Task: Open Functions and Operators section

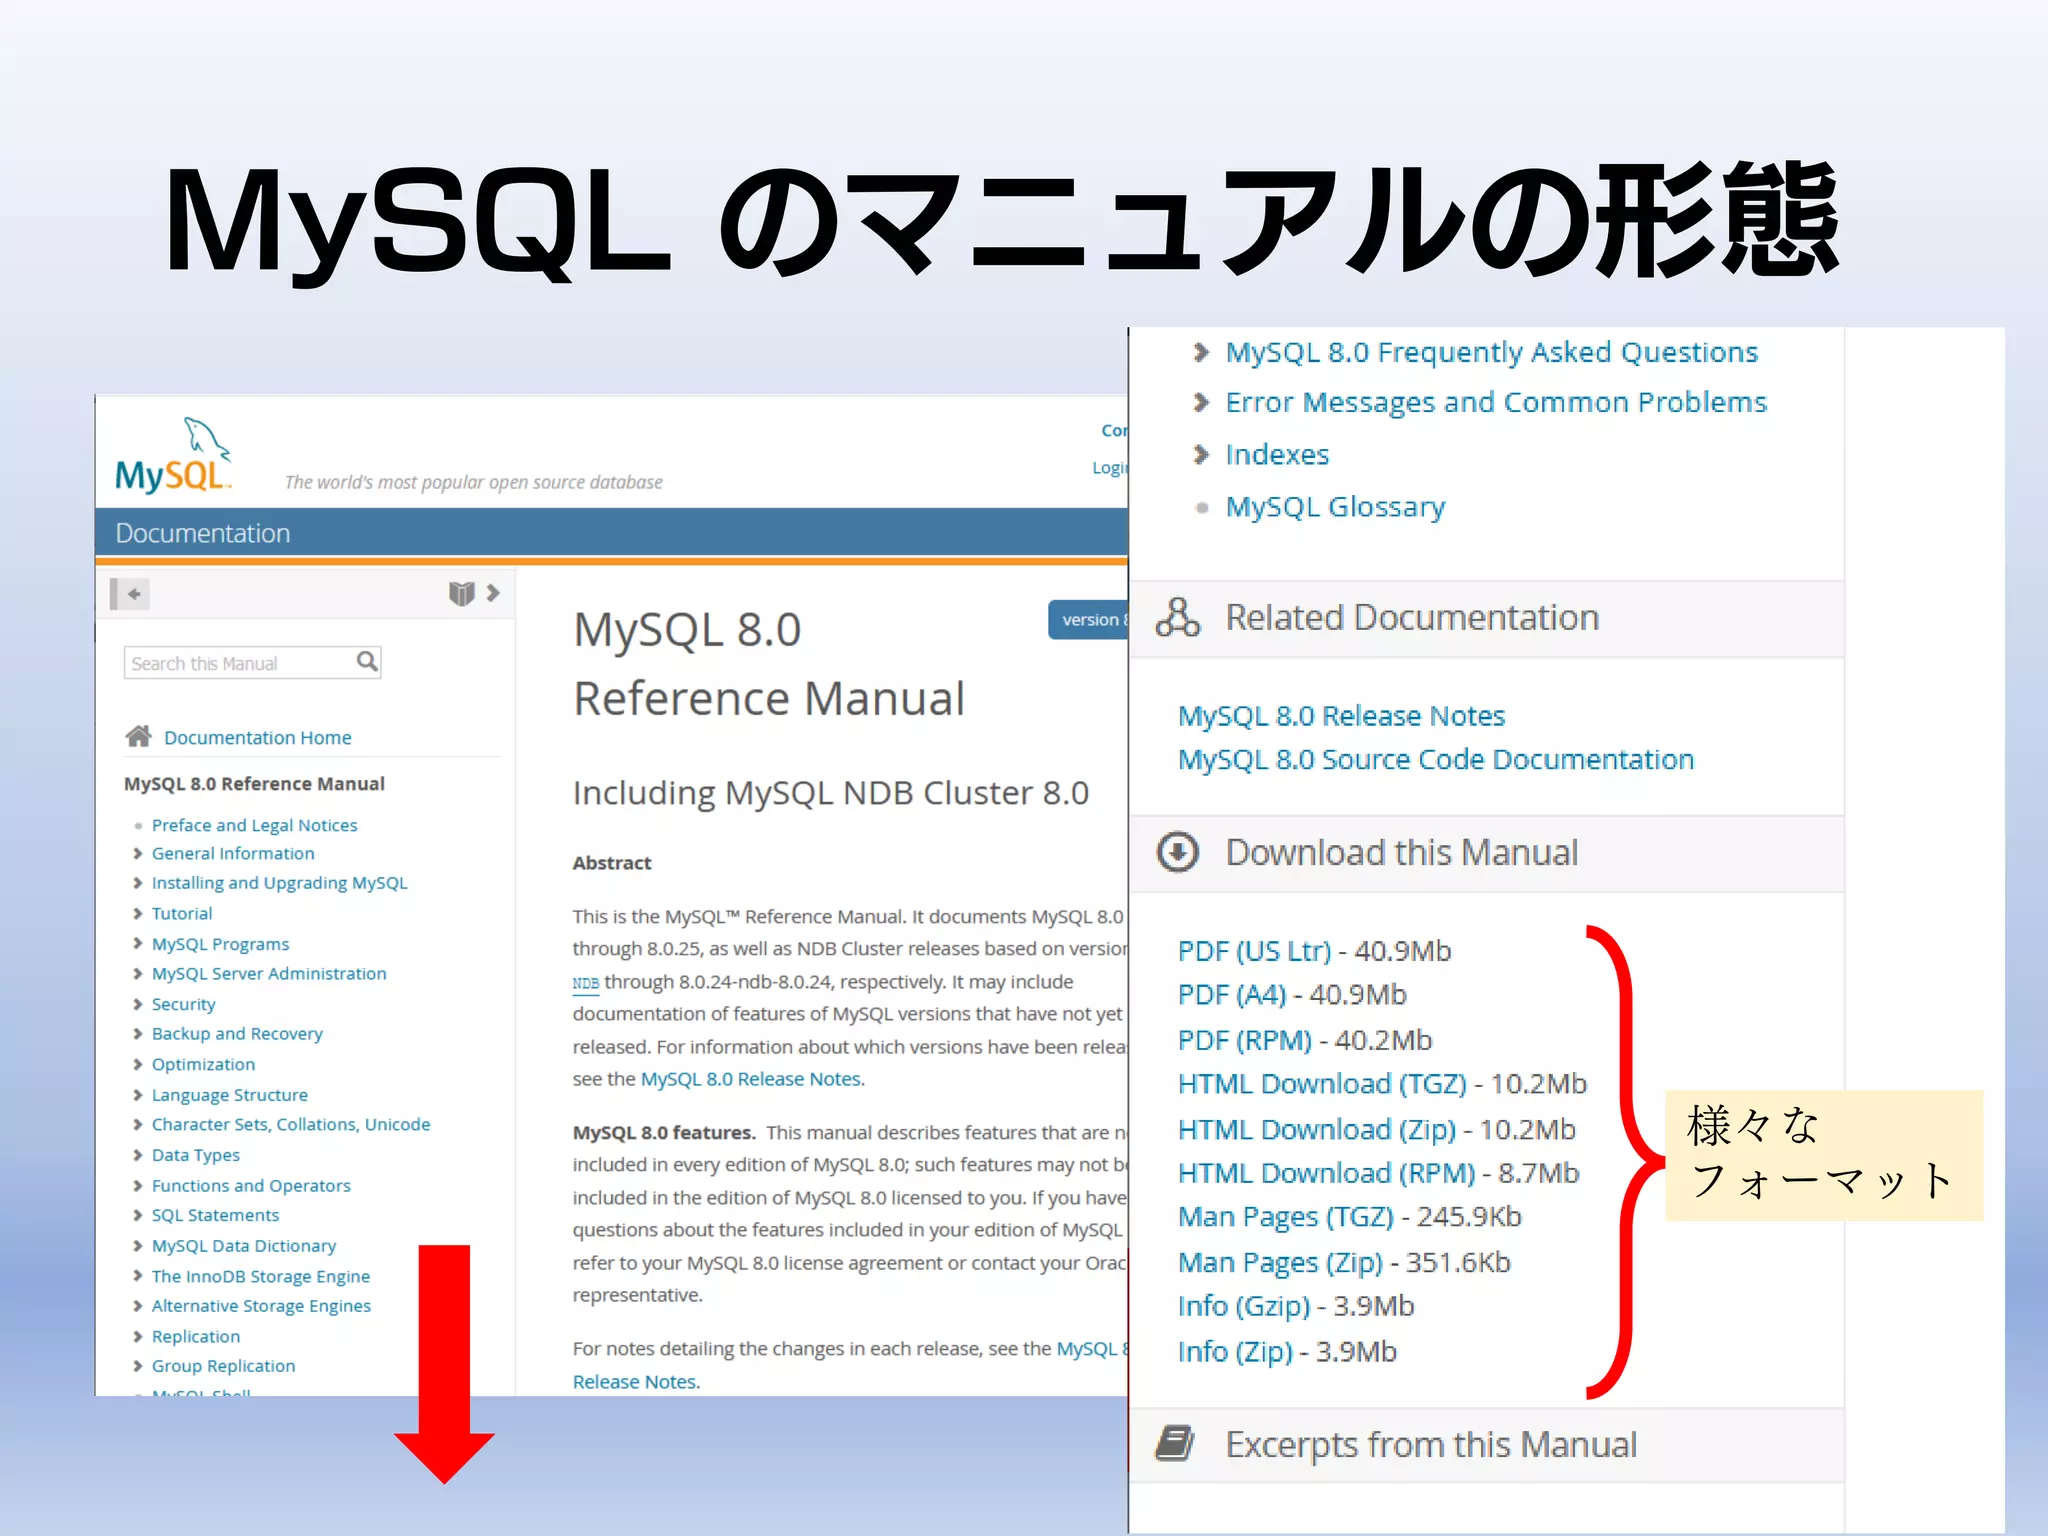Action: [251, 1186]
